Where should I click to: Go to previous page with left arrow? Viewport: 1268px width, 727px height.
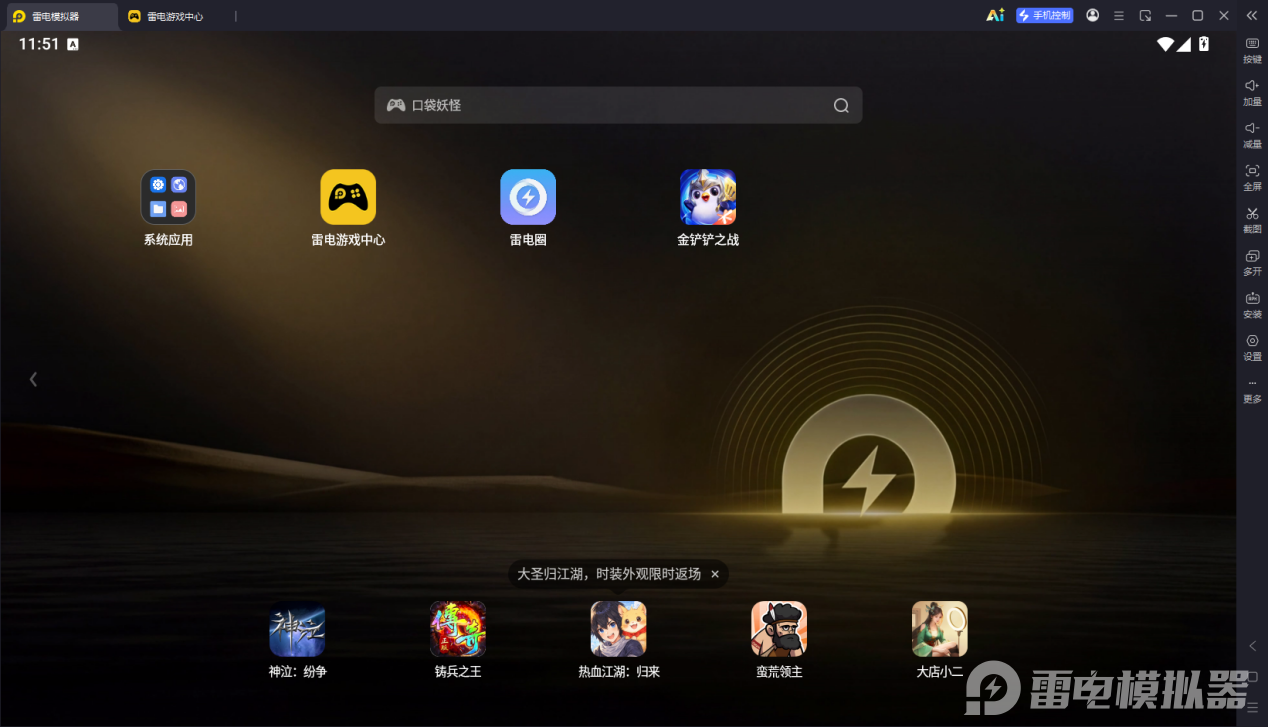click(x=33, y=379)
